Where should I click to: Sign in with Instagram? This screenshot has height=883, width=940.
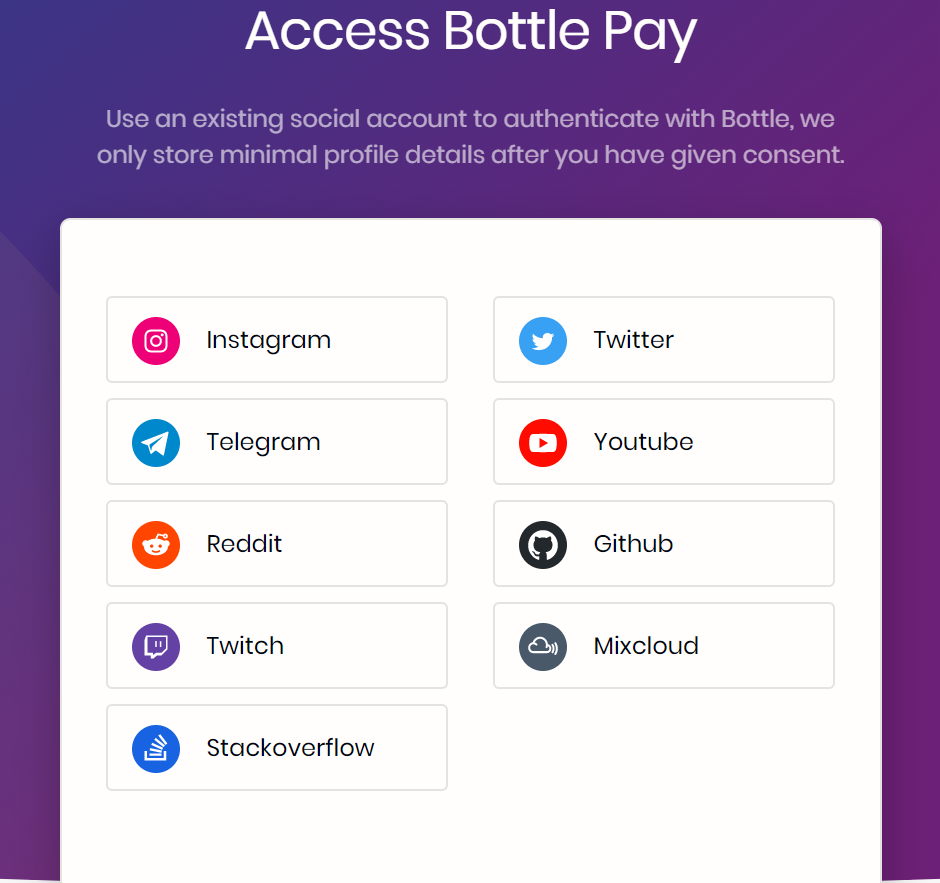point(276,340)
